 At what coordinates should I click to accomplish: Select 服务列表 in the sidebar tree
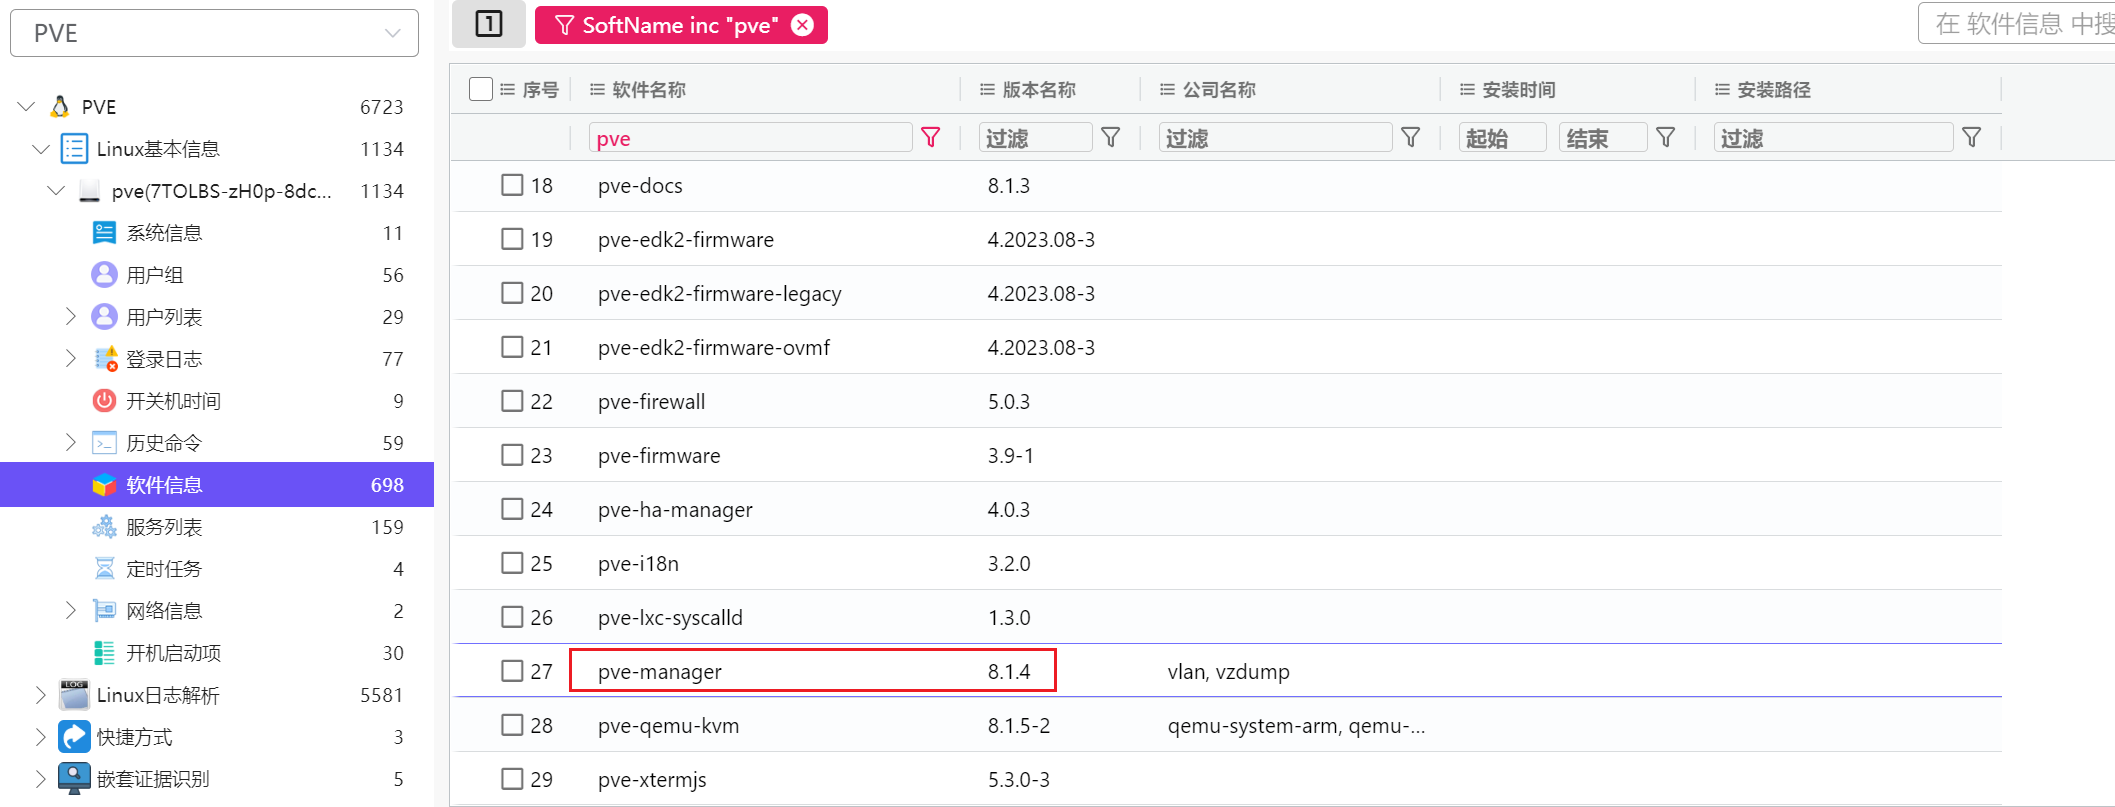point(163,527)
